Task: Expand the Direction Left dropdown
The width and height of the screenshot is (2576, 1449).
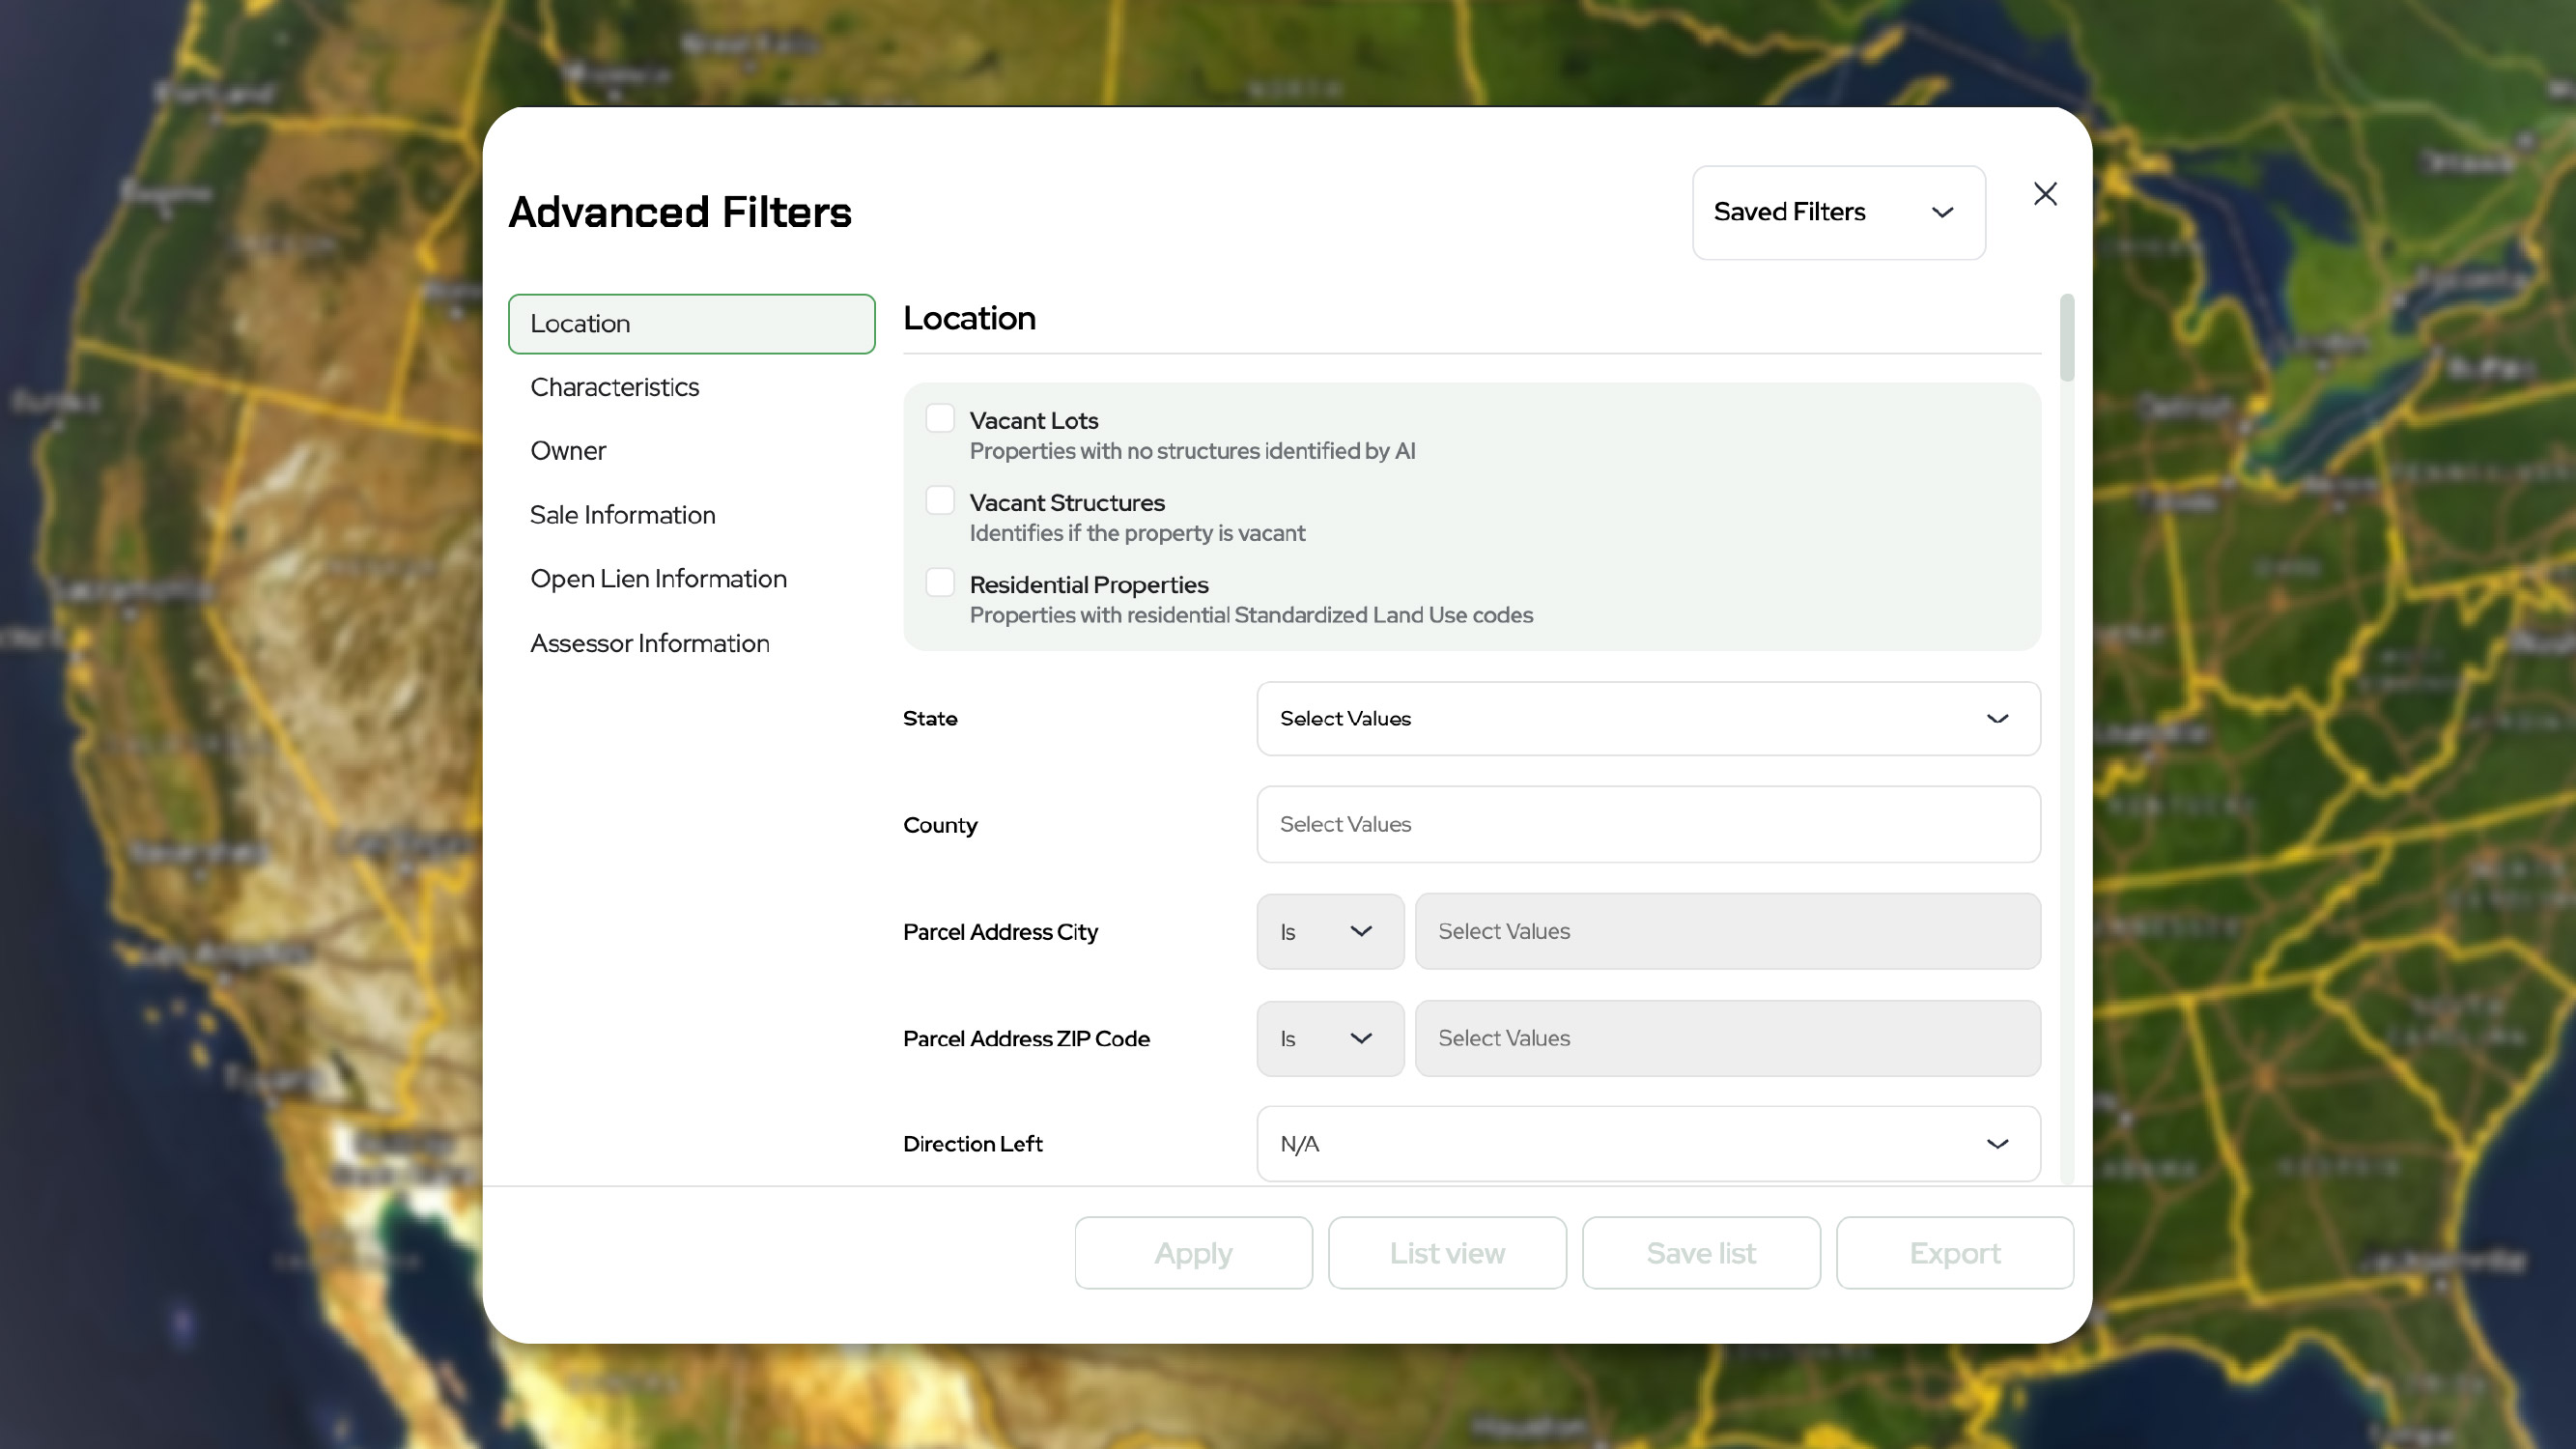Action: tap(1648, 1144)
